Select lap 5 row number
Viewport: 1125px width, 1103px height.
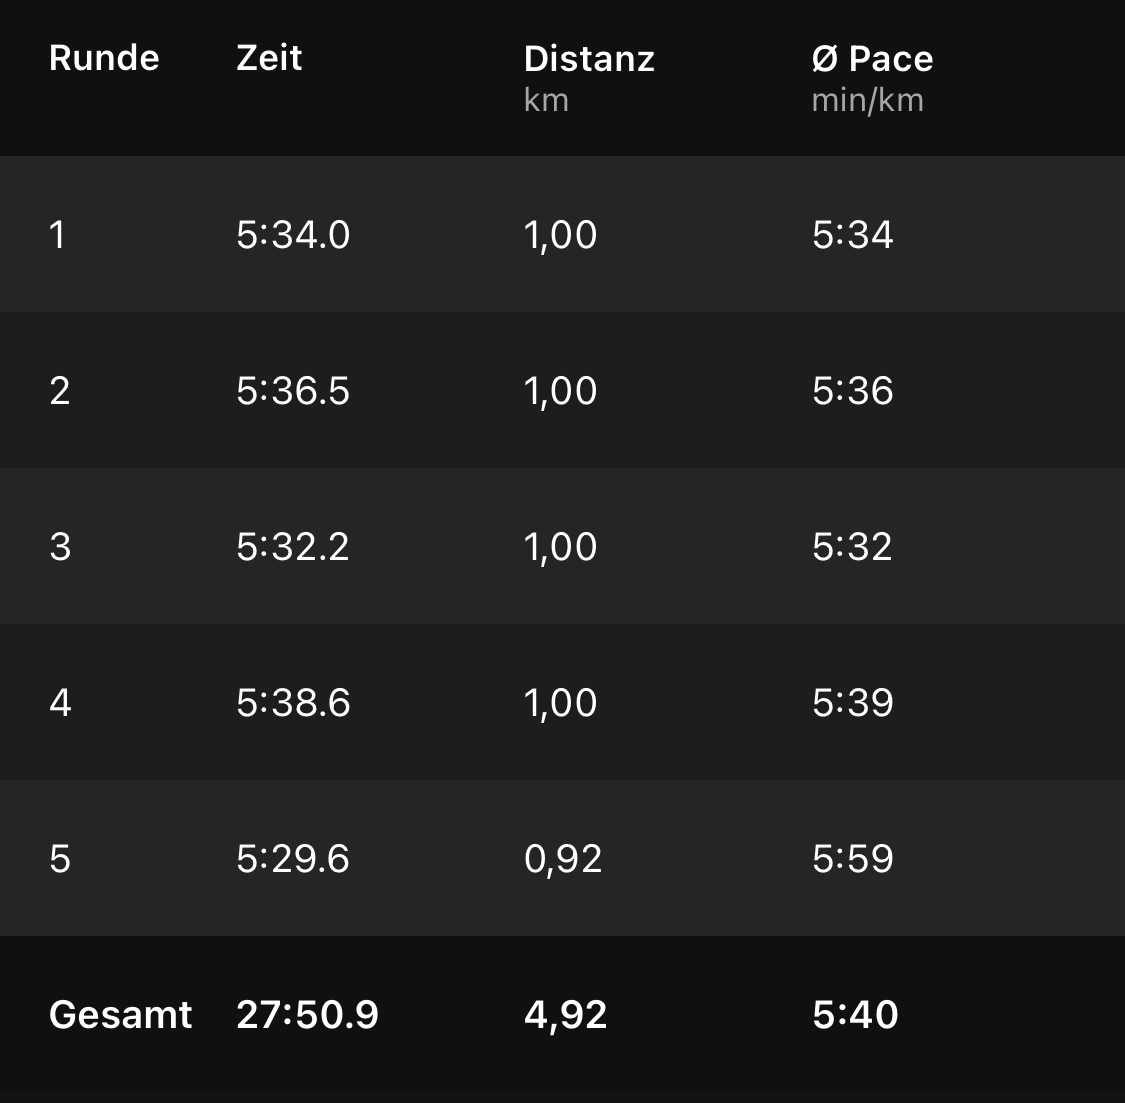[60, 859]
